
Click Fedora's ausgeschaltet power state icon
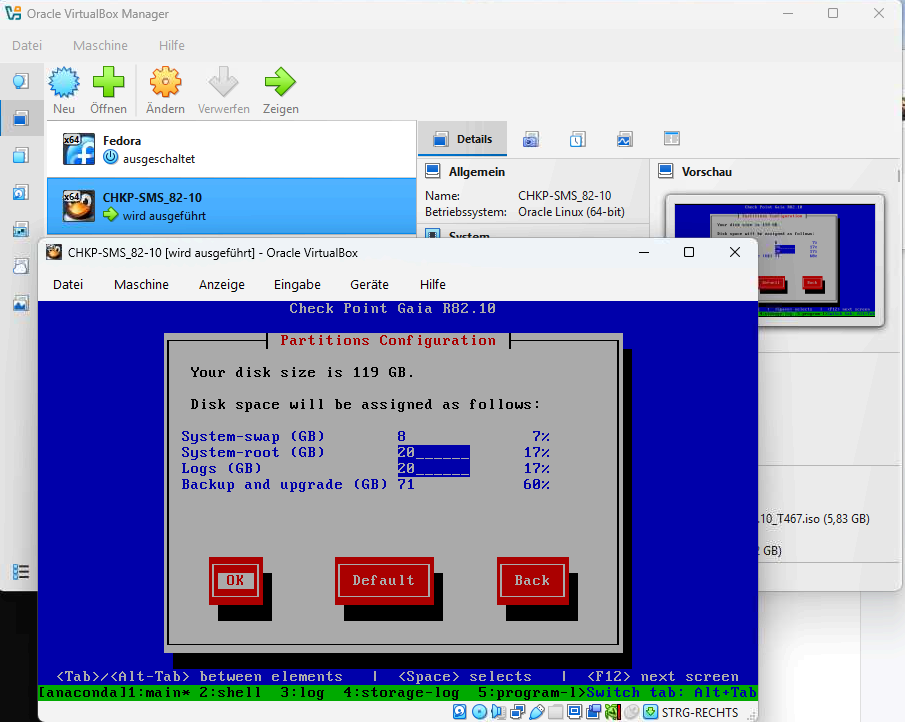click(x=111, y=157)
